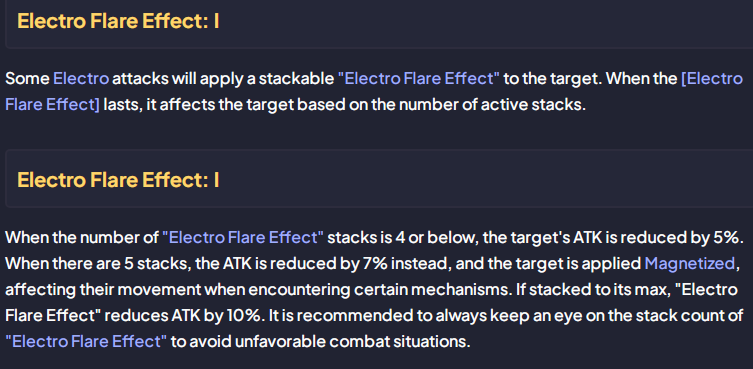753x369 pixels.
Task: Click the '[Electro' bracketed link after 'When the'
Action: click(x=712, y=78)
